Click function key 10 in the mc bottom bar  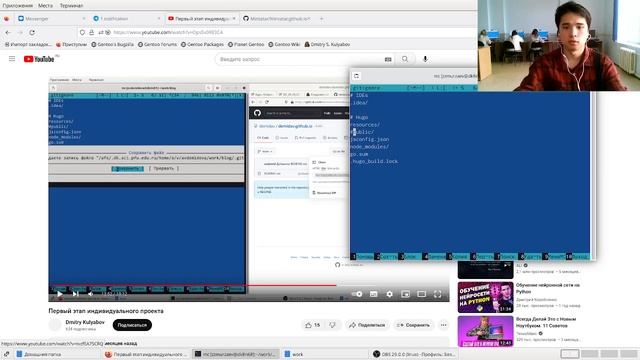578,256
